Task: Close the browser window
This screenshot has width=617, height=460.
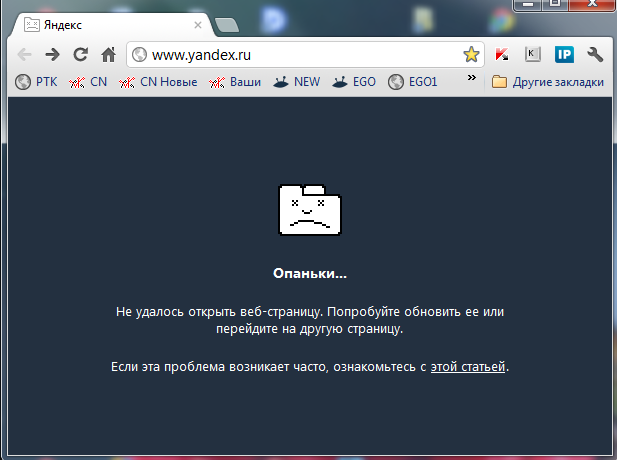Action: pyautogui.click(x=592, y=4)
